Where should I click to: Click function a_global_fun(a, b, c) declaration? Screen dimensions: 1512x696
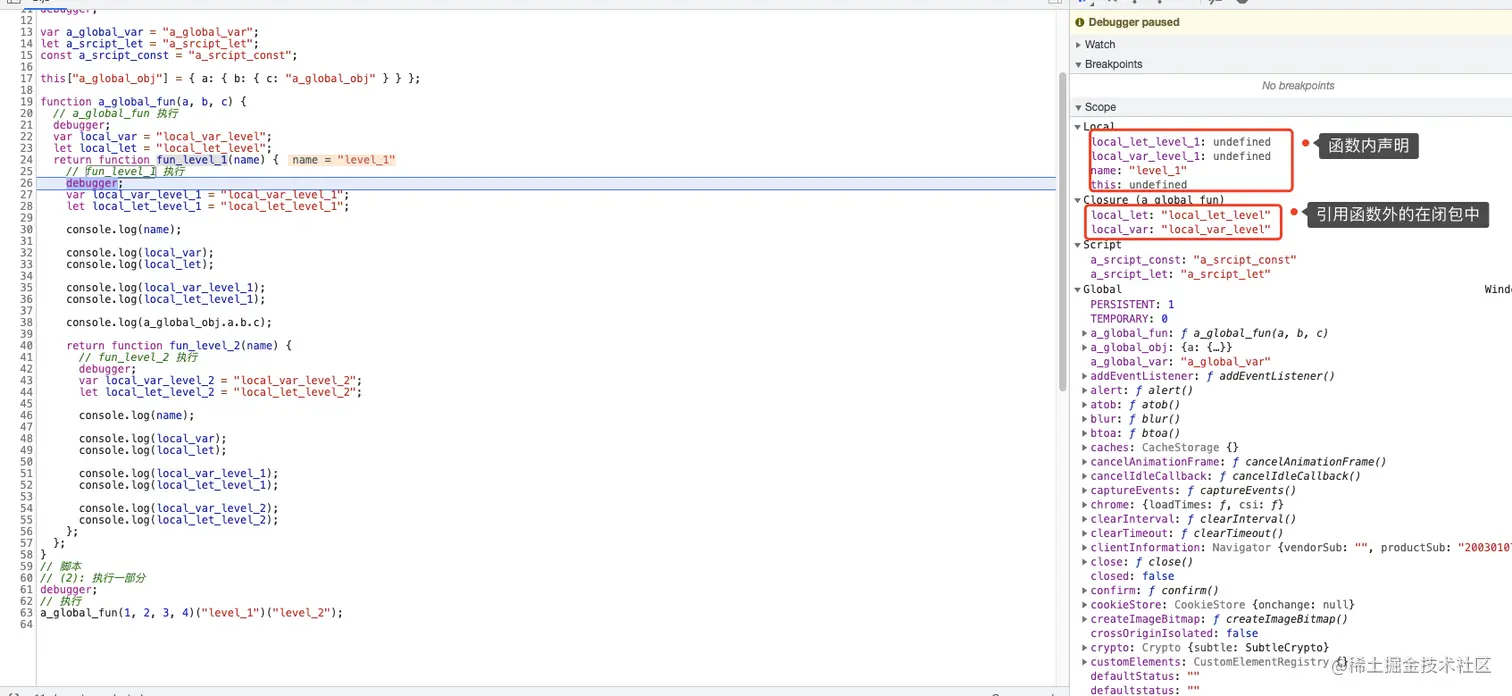coord(143,102)
